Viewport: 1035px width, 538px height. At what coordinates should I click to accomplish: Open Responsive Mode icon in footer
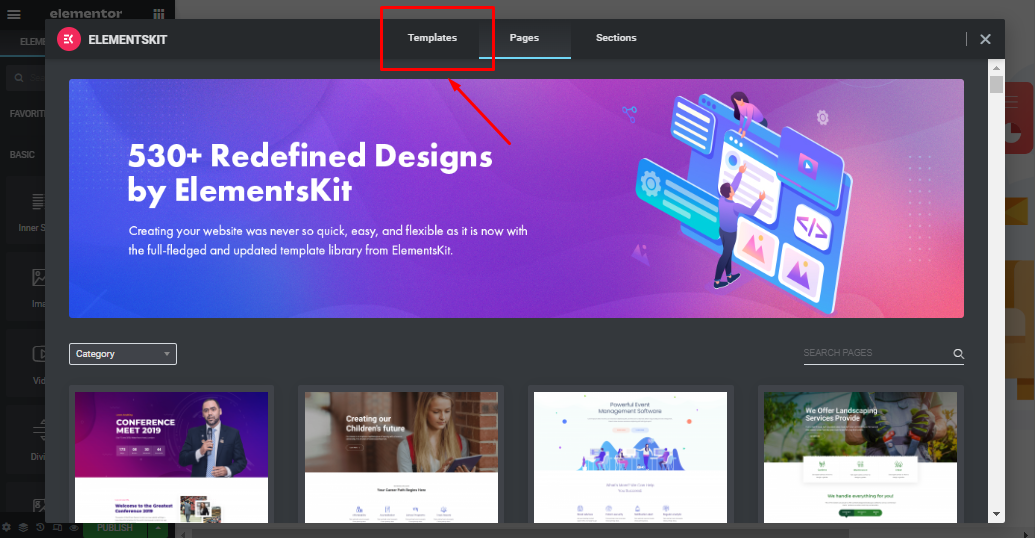pyautogui.click(x=57, y=527)
